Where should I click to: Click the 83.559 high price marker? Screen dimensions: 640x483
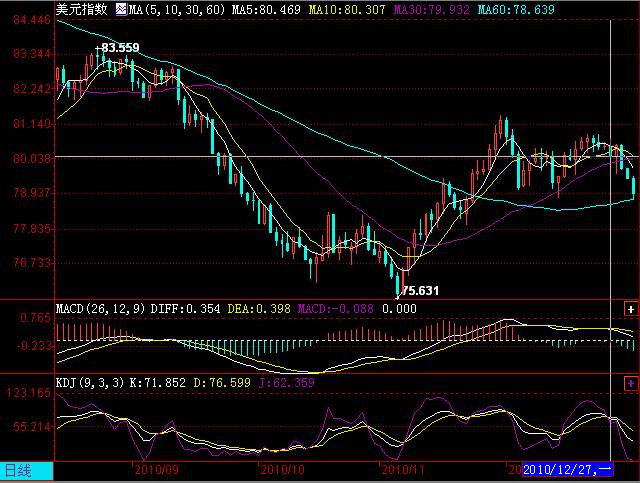click(x=120, y=48)
